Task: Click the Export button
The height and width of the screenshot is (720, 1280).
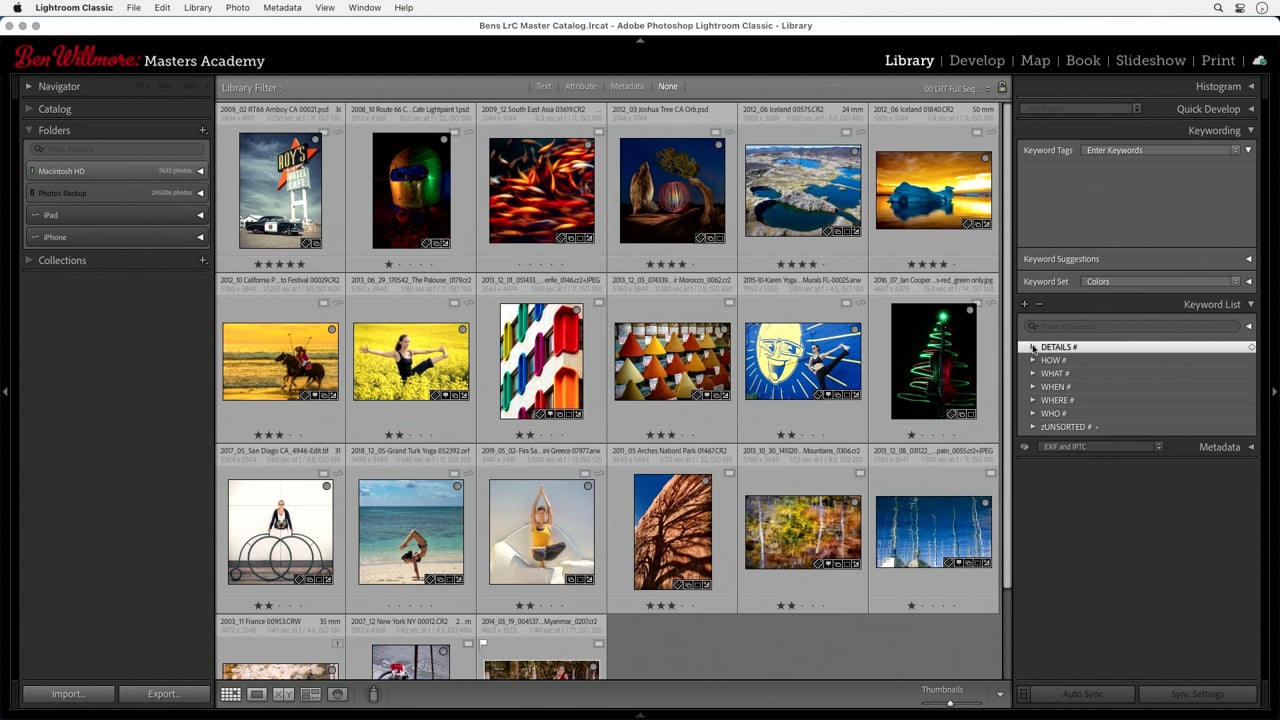Action: pyautogui.click(x=164, y=694)
